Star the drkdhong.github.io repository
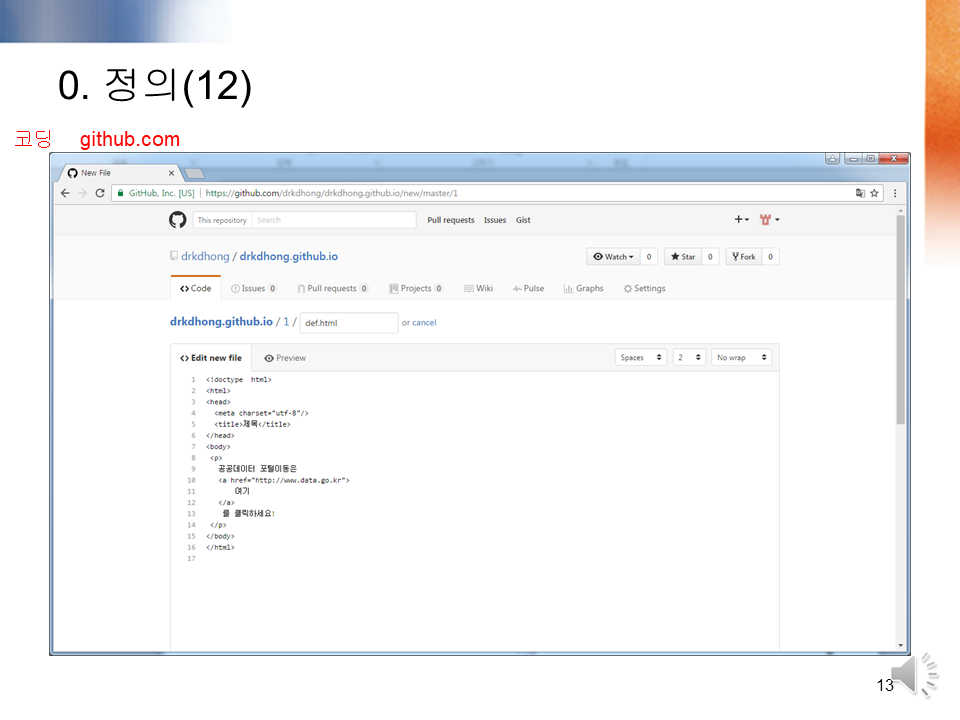960x720 pixels. coord(683,257)
